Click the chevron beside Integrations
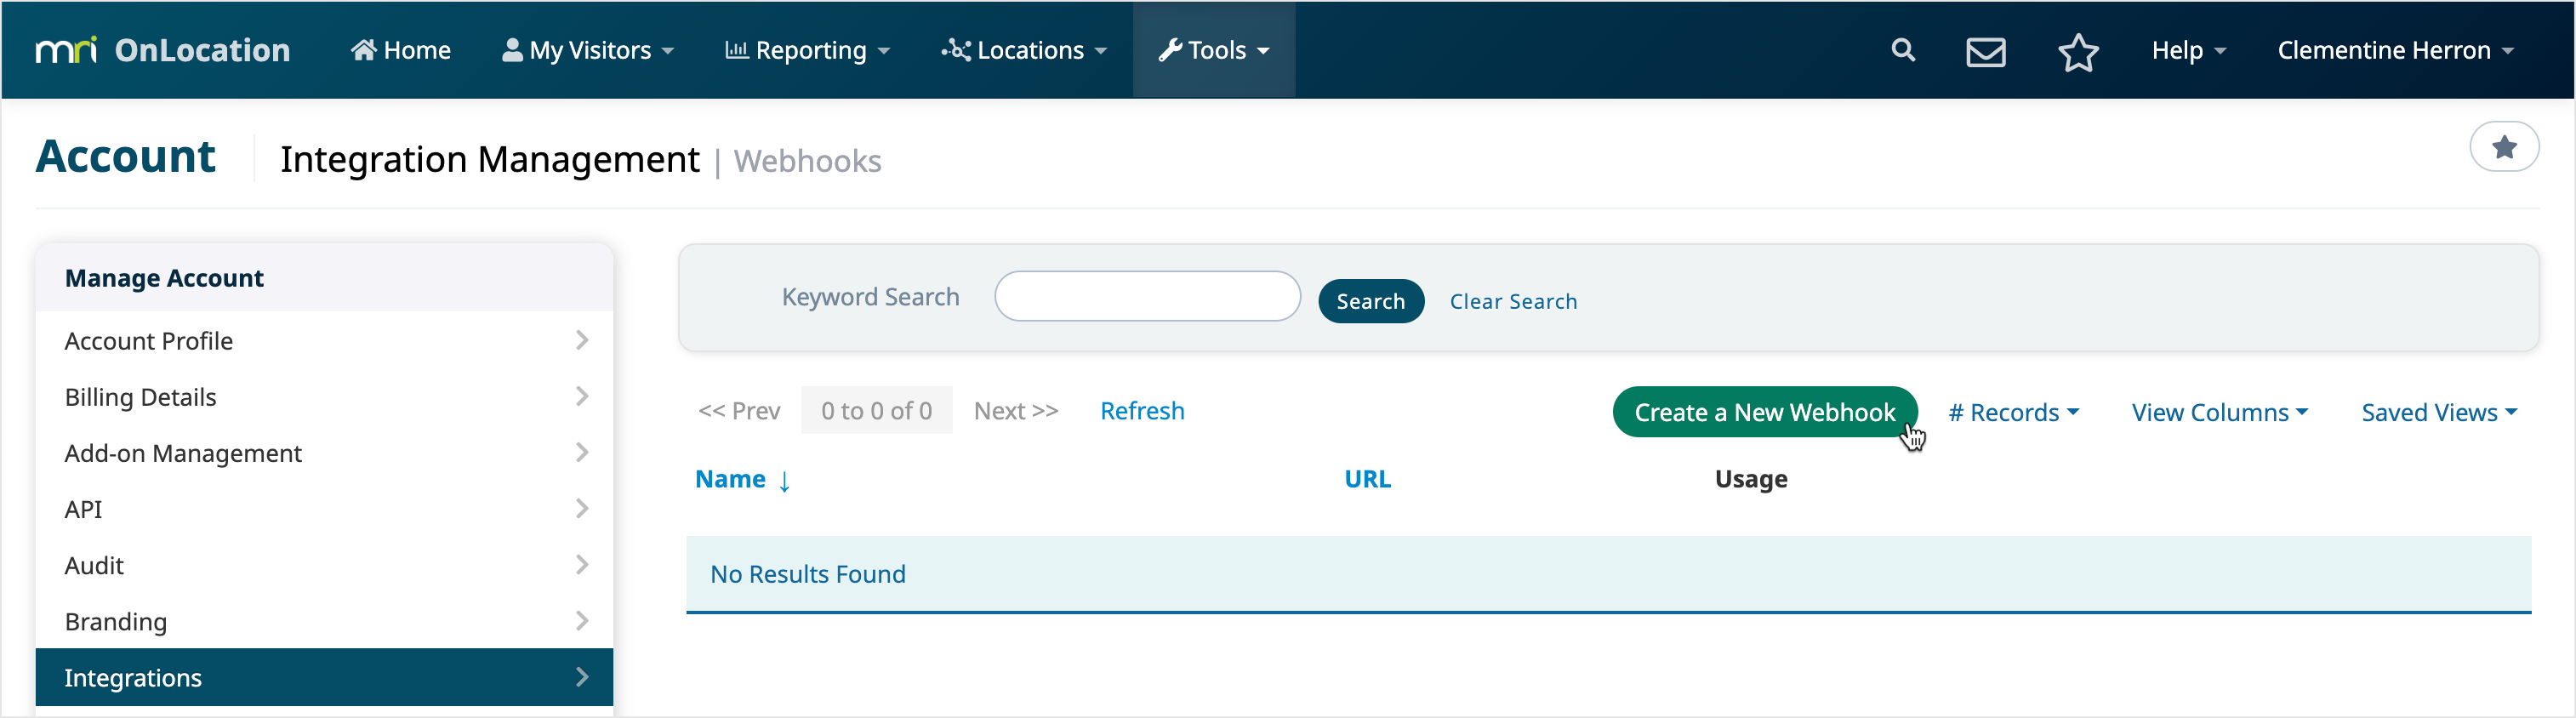 582,677
